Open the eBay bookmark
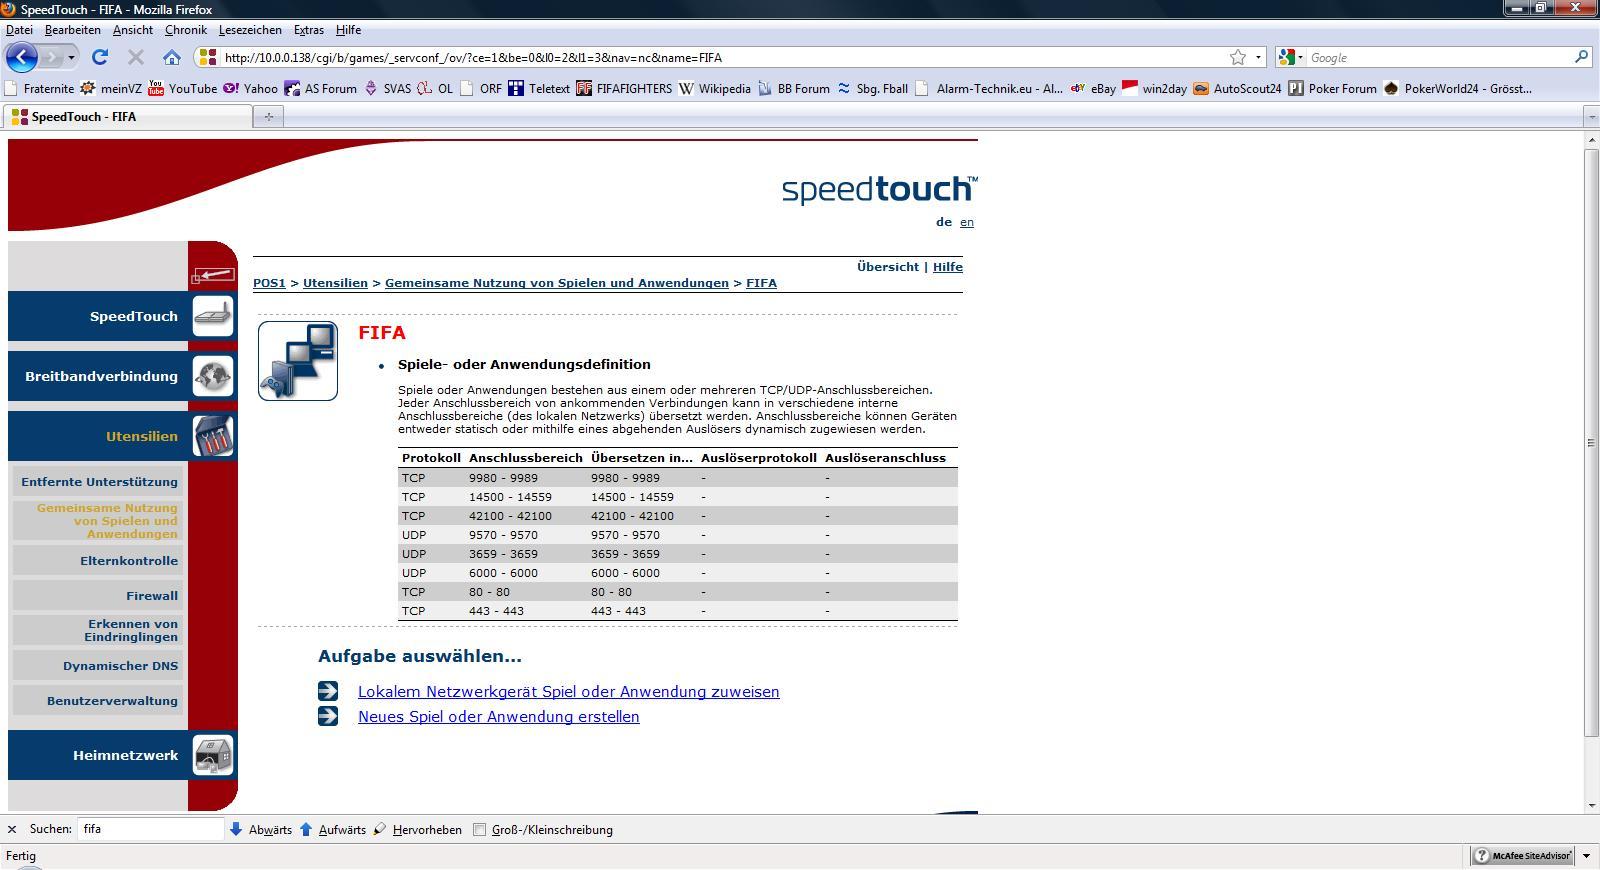This screenshot has width=1600, height=870. tap(1093, 88)
